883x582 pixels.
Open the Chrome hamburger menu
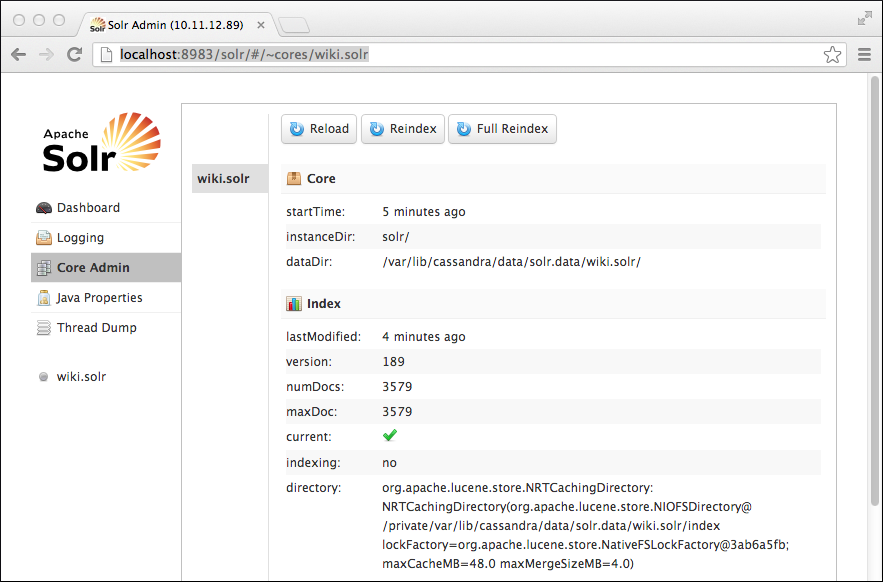click(x=864, y=55)
